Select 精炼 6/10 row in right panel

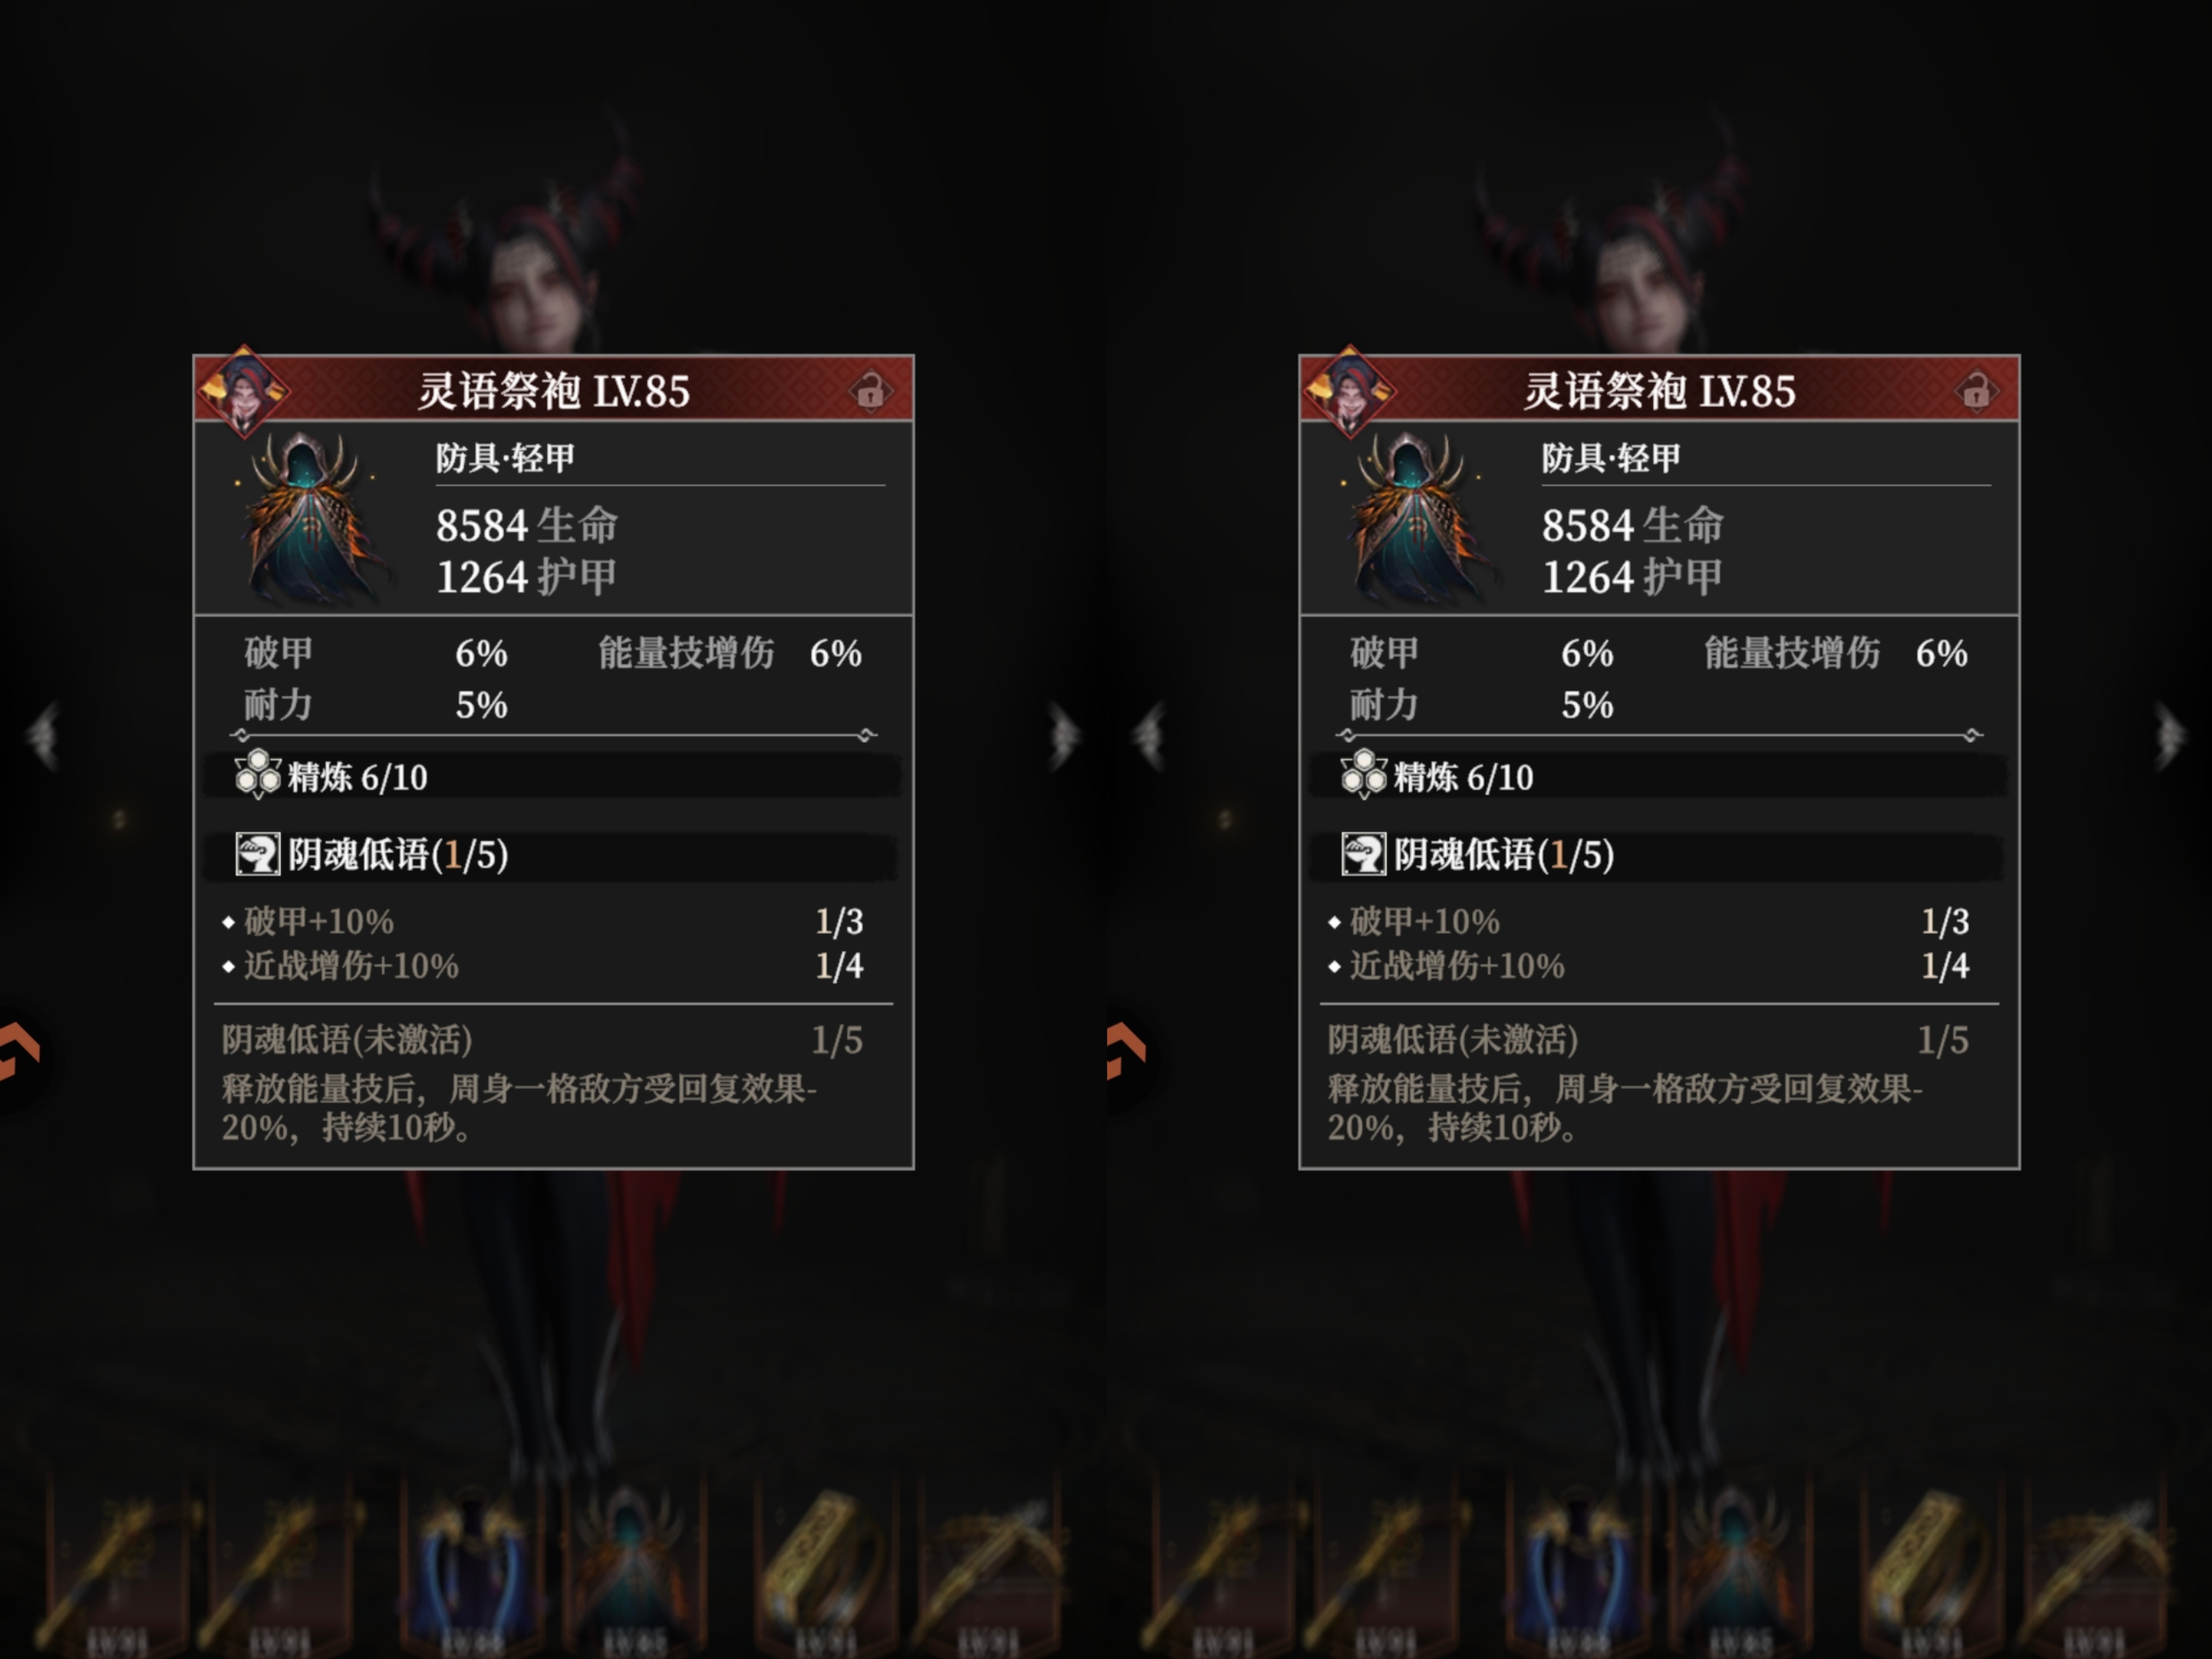(1657, 776)
